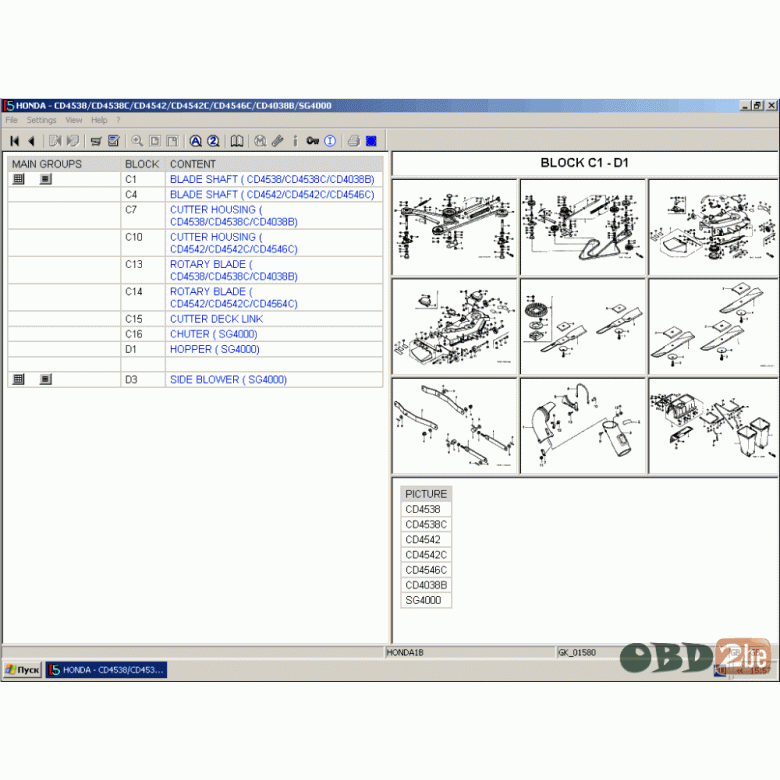Open cutter deck link arms thumbnail

pos(455,426)
